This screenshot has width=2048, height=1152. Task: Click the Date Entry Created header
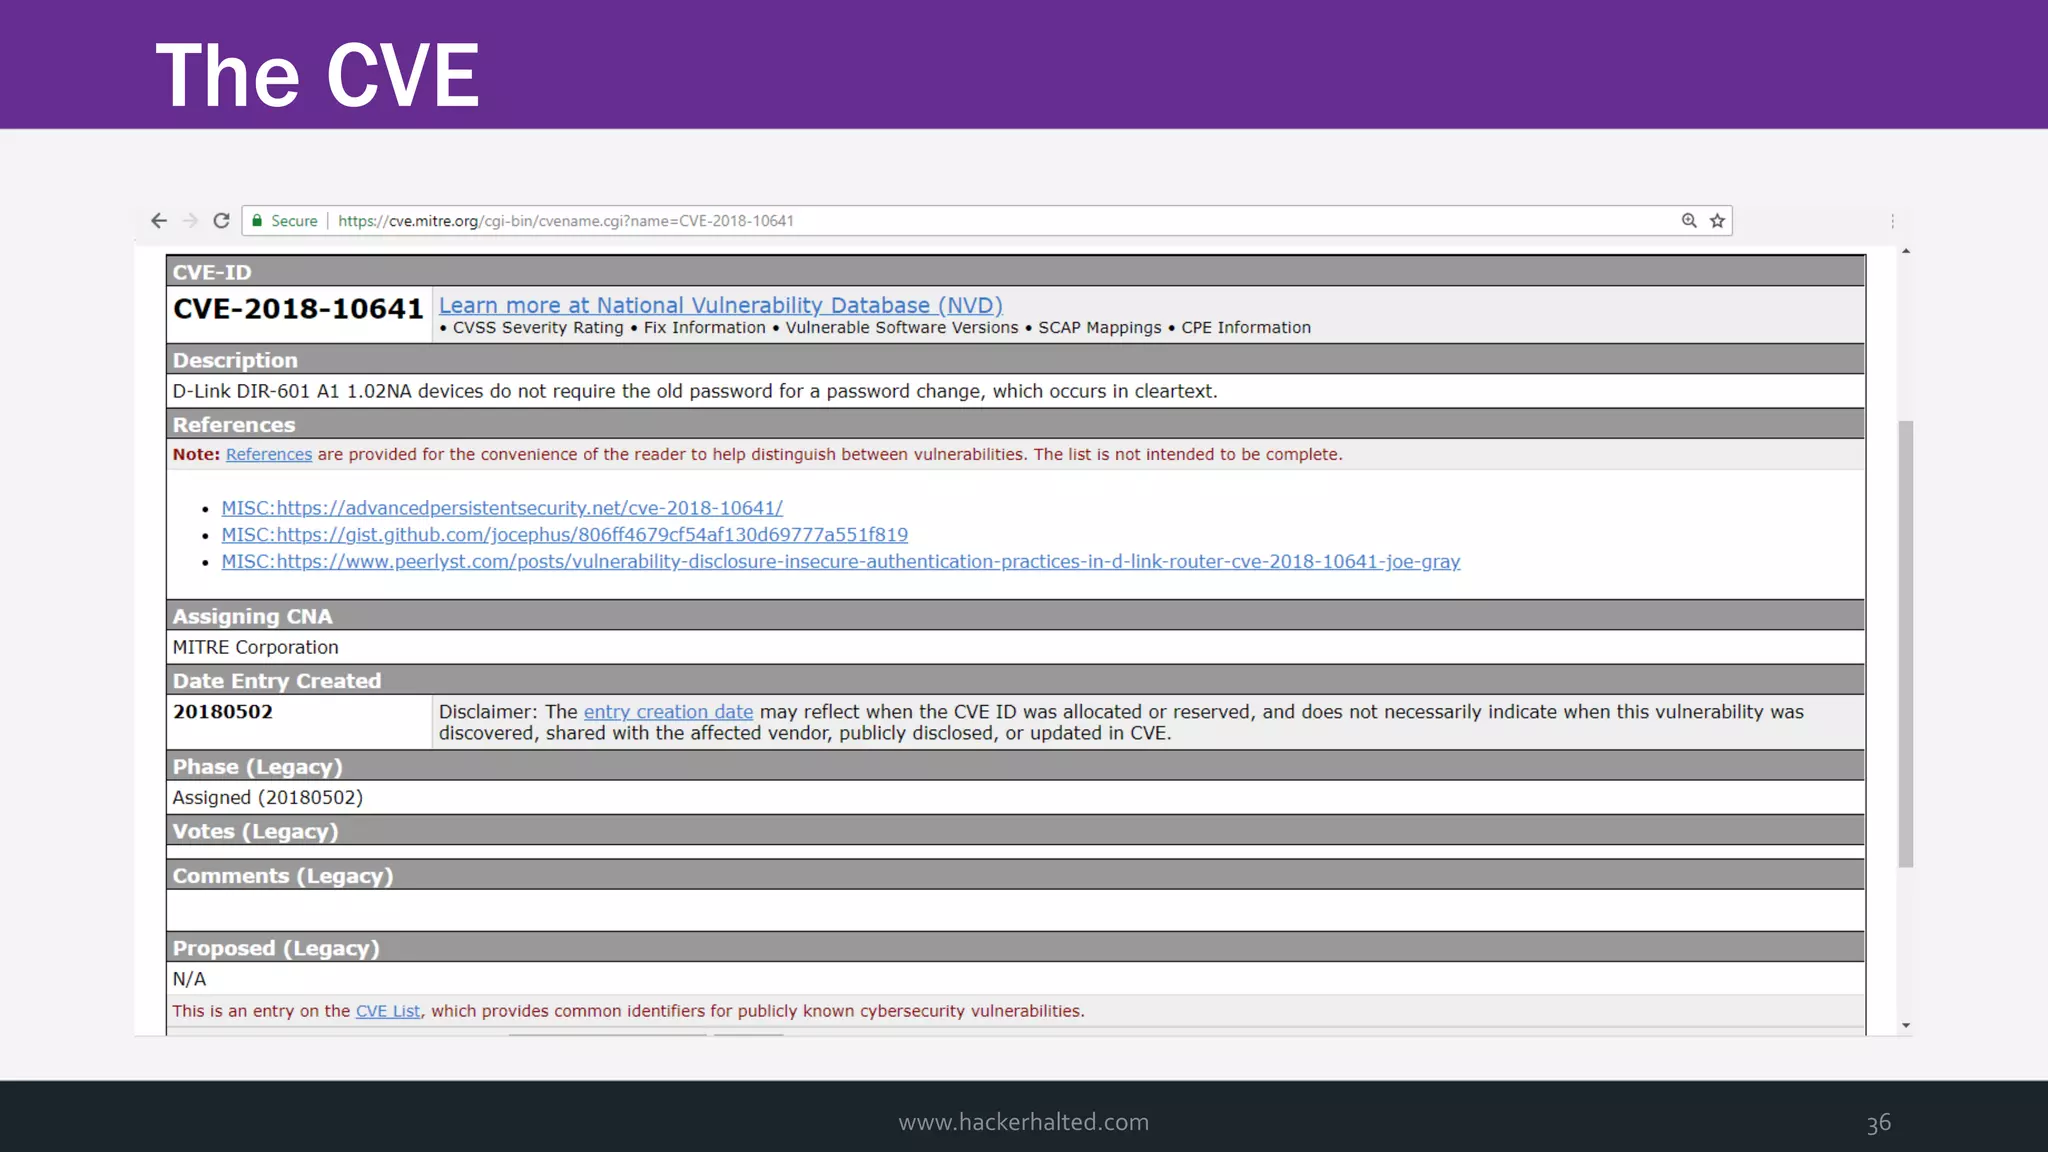tap(1015, 681)
